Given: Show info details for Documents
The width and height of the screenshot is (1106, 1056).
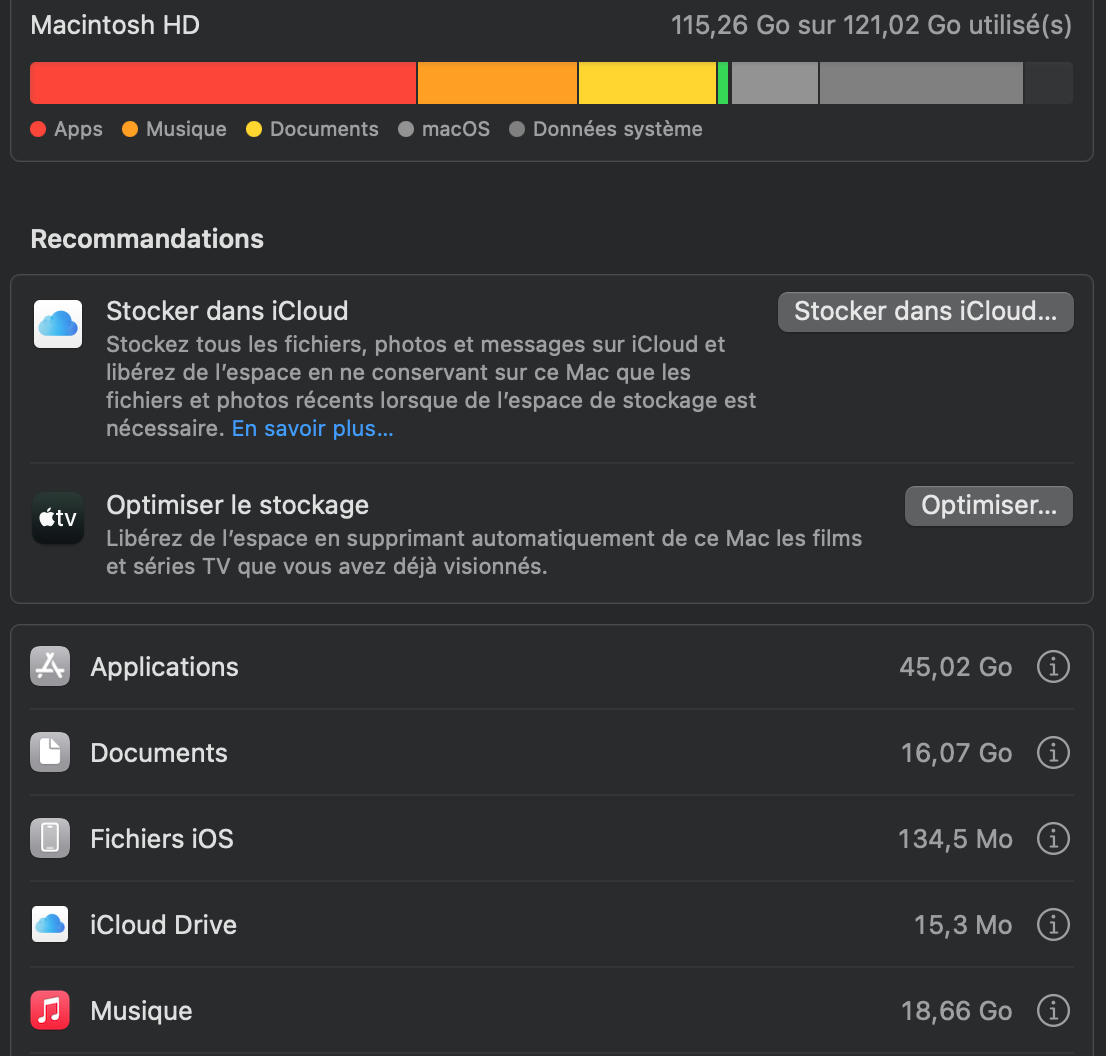Looking at the screenshot, I should [x=1052, y=753].
